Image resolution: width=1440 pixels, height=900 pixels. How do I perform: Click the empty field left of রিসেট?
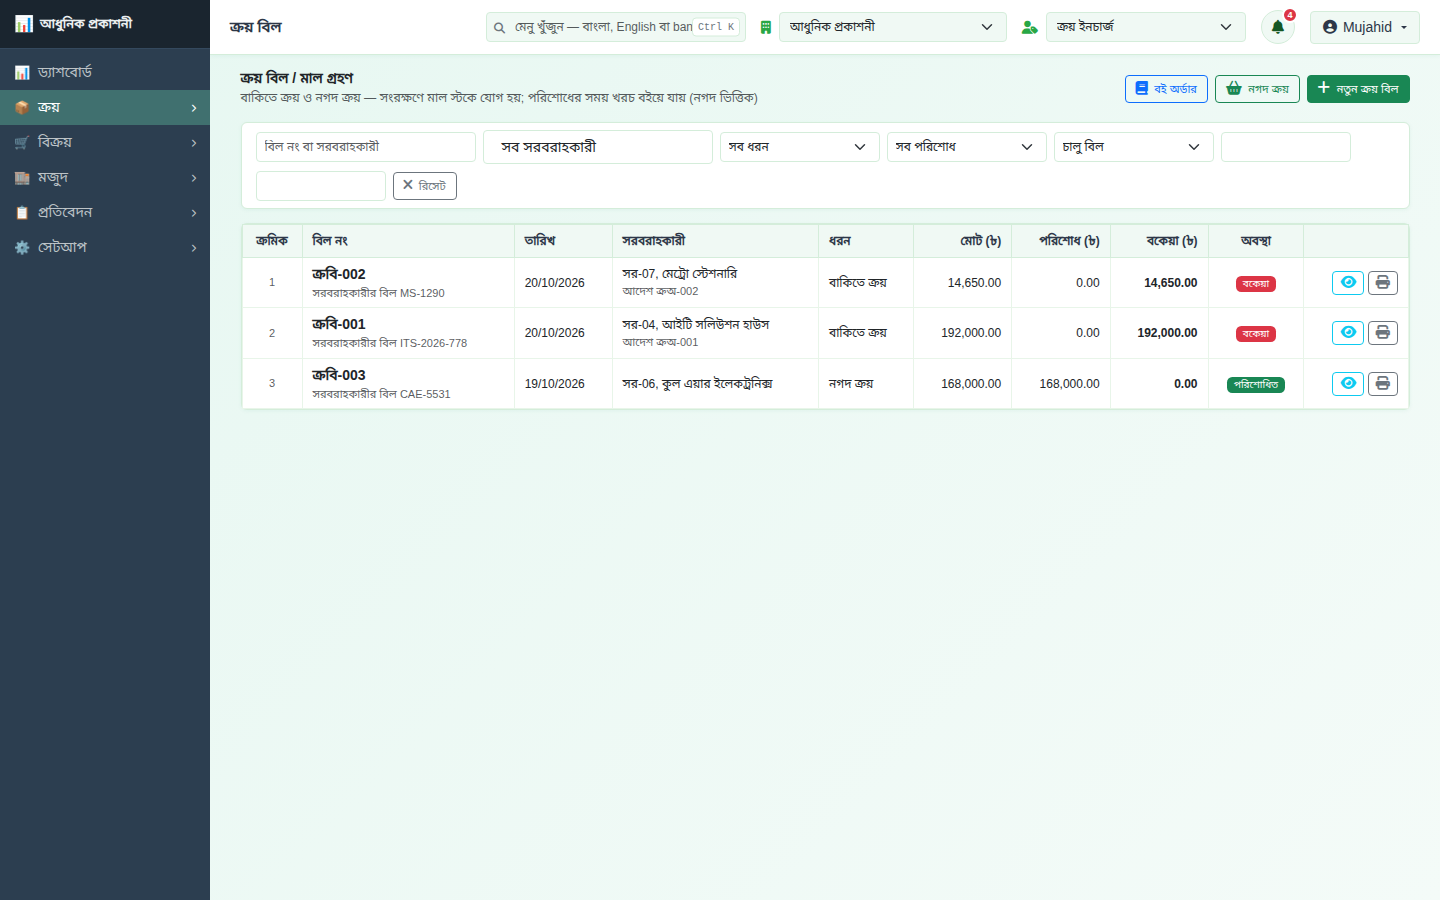click(x=320, y=186)
